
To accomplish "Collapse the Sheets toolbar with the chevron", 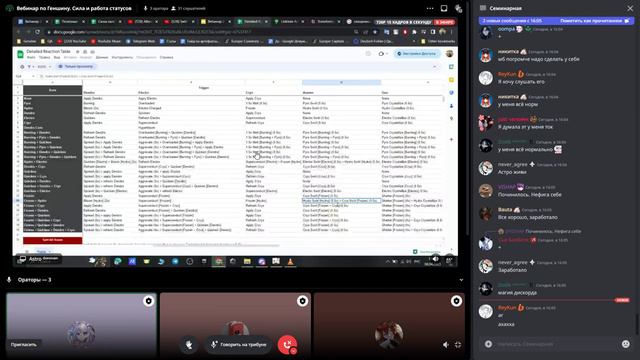I will [434, 67].
